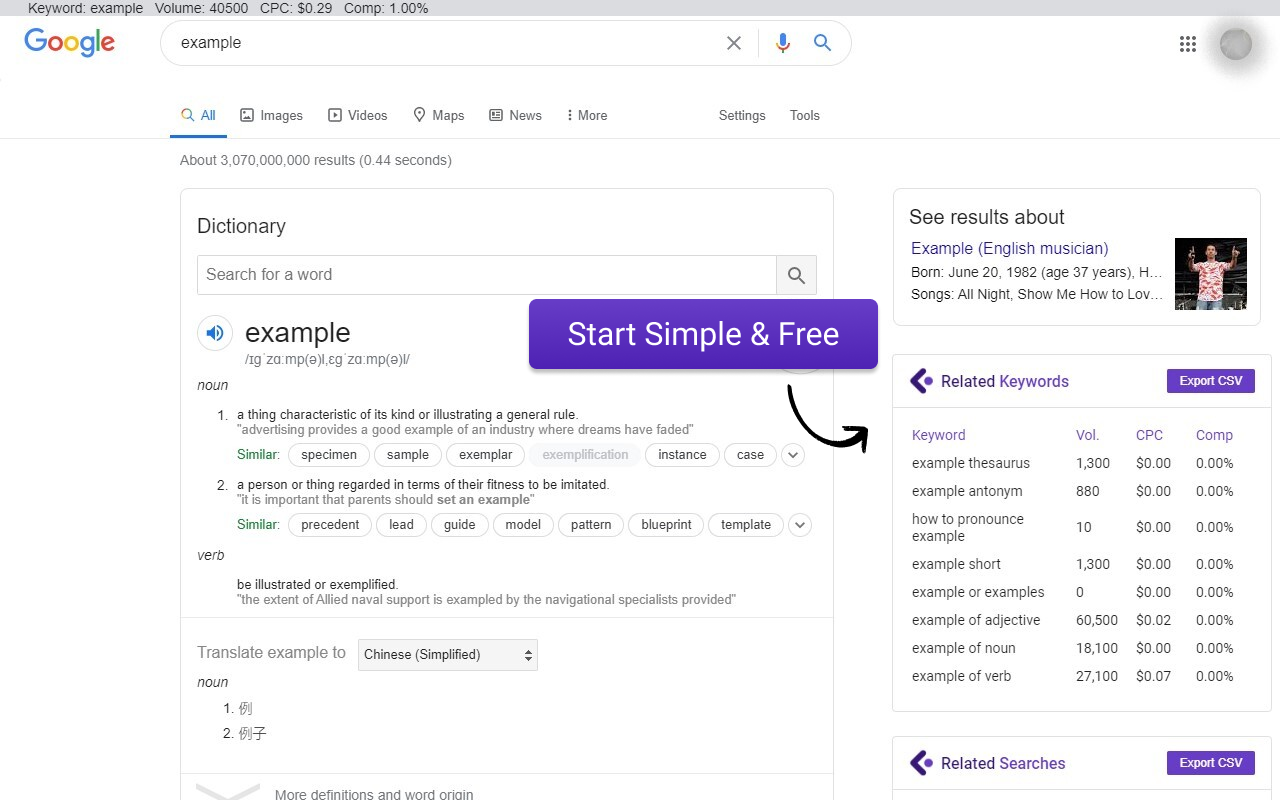Open the Chinese (Simplified) language dropdown

click(x=448, y=655)
